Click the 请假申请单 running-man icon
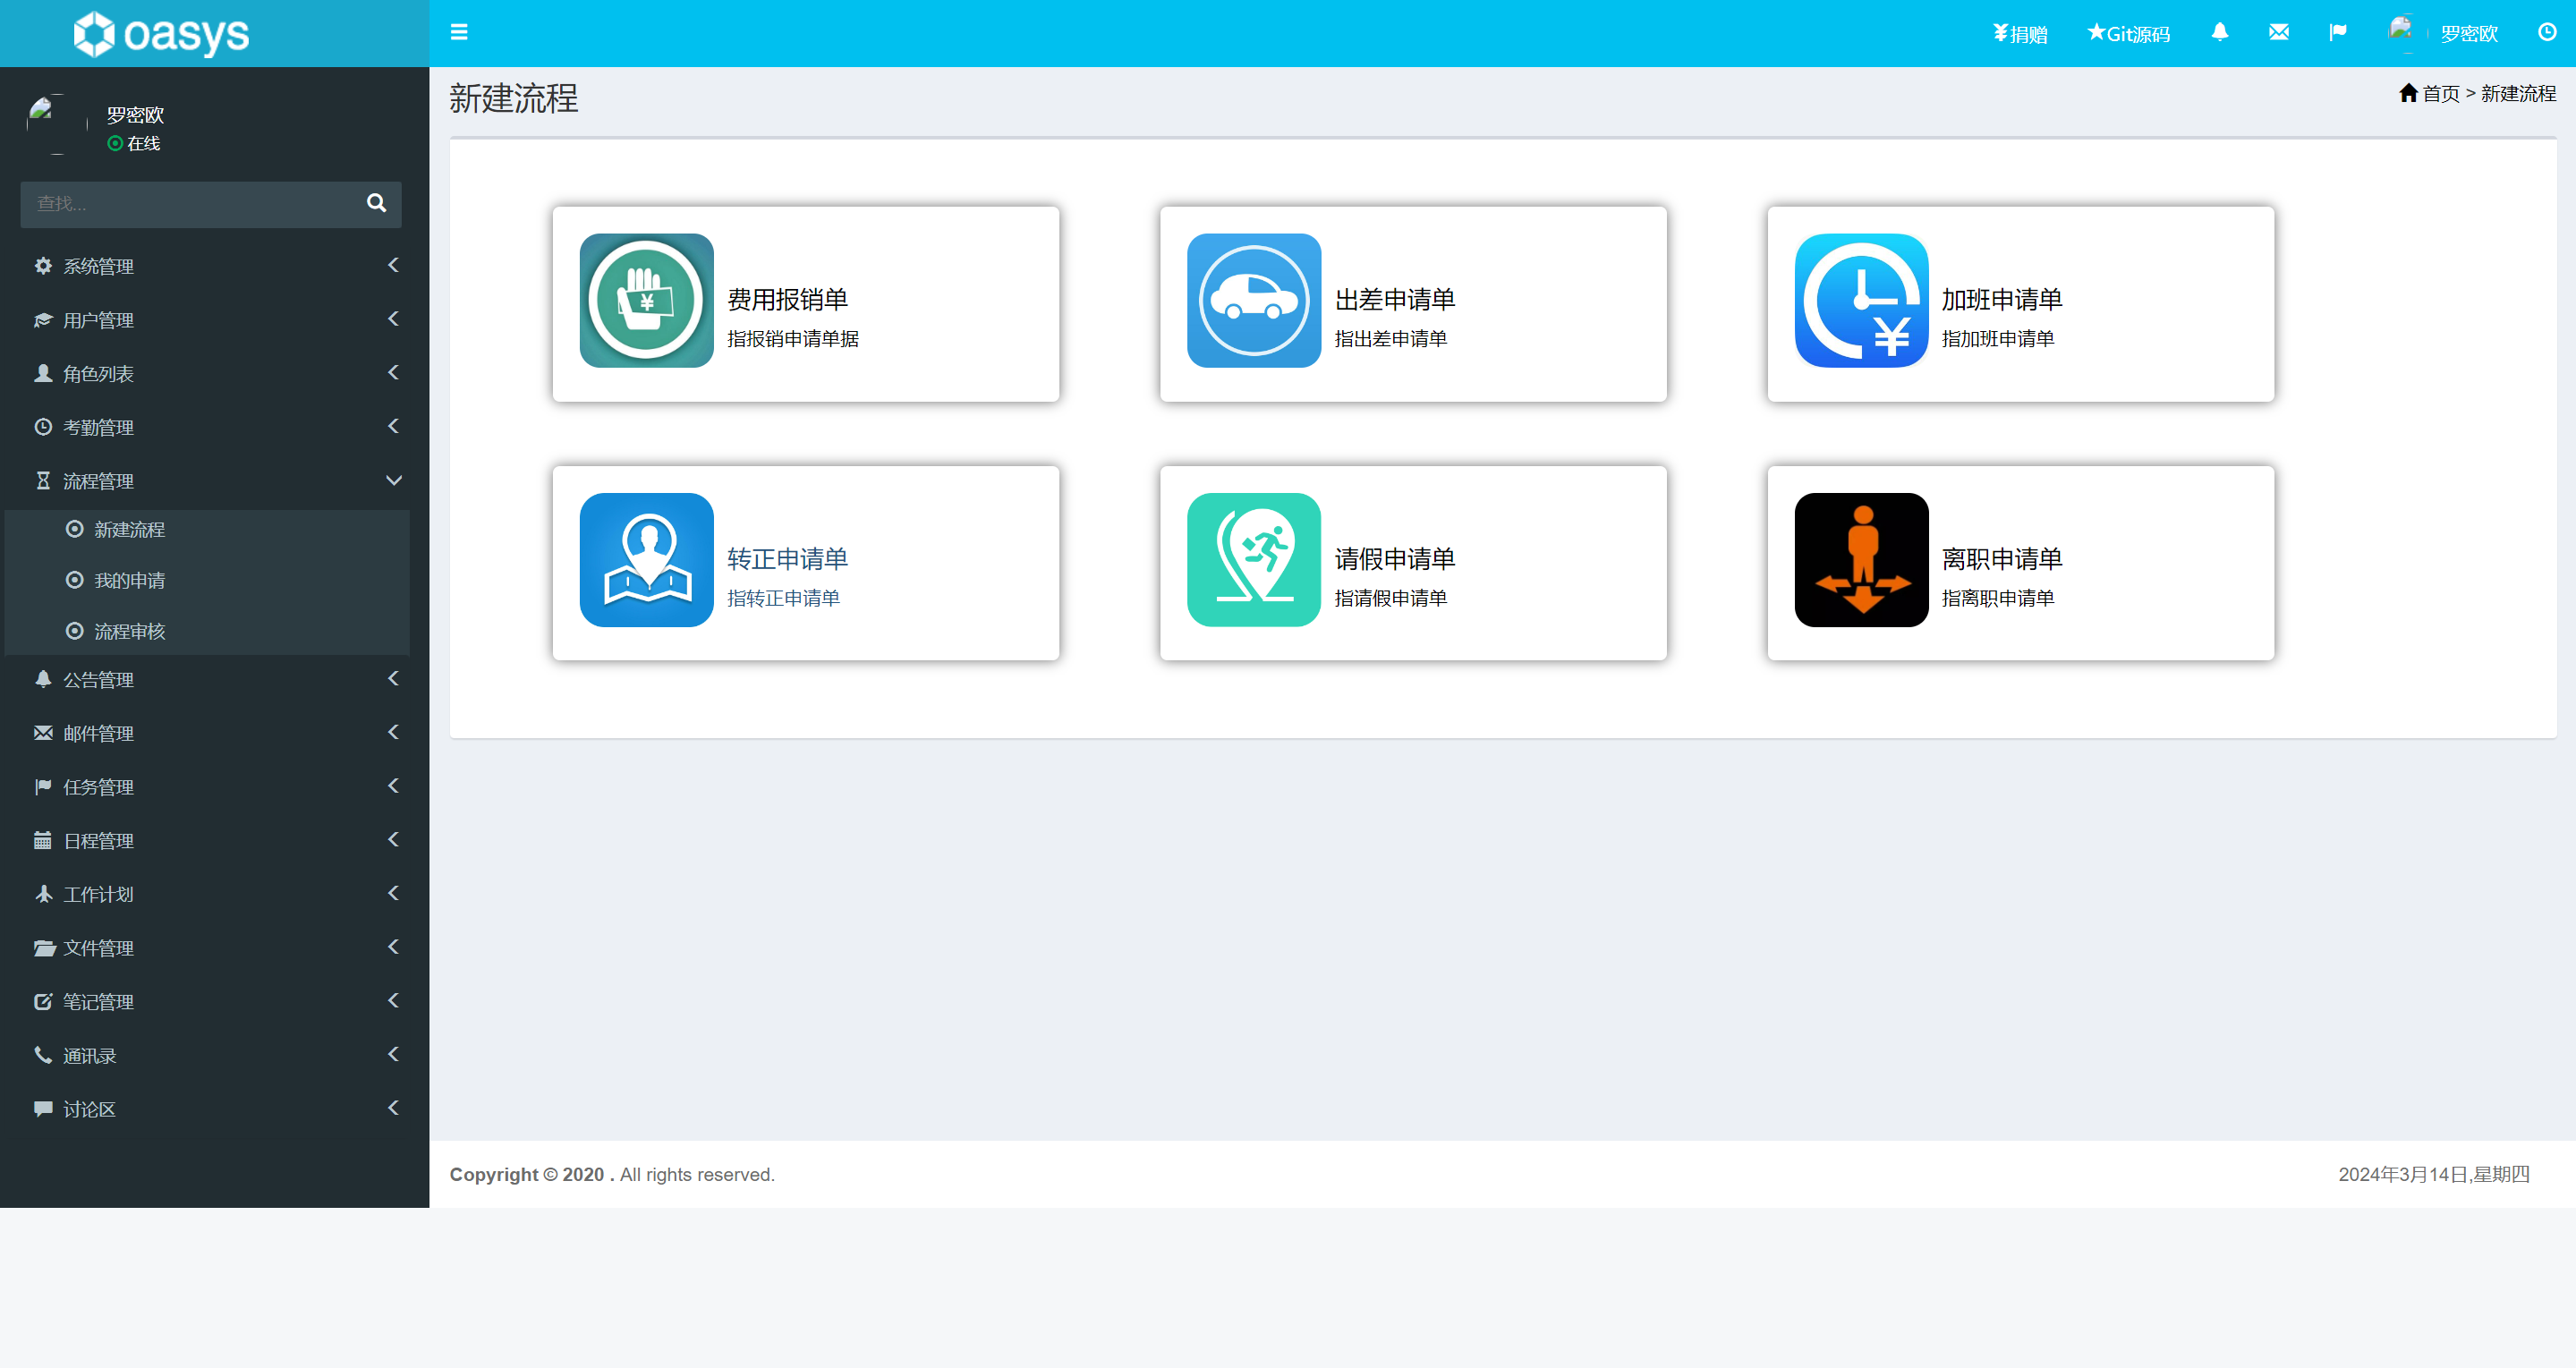The width and height of the screenshot is (2576, 1368). click(x=1253, y=559)
